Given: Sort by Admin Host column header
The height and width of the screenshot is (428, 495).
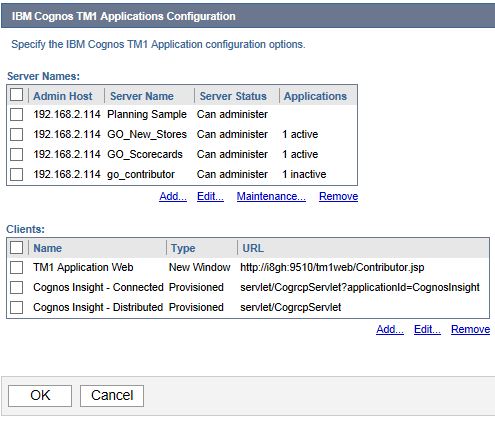Looking at the screenshot, I should 63,96.
